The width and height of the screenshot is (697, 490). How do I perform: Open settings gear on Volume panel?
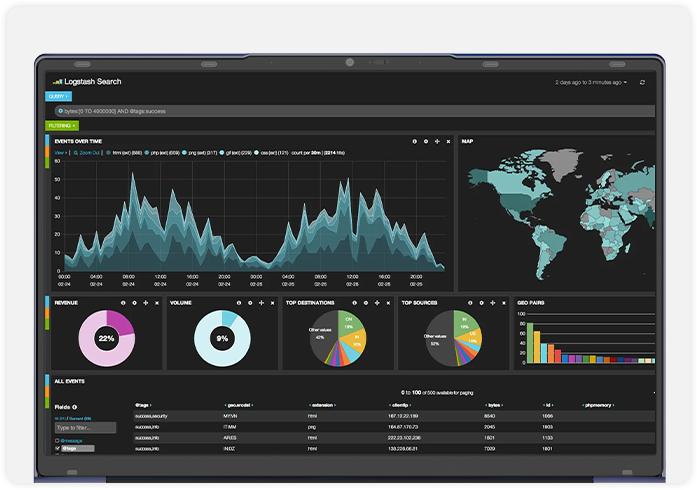click(250, 302)
